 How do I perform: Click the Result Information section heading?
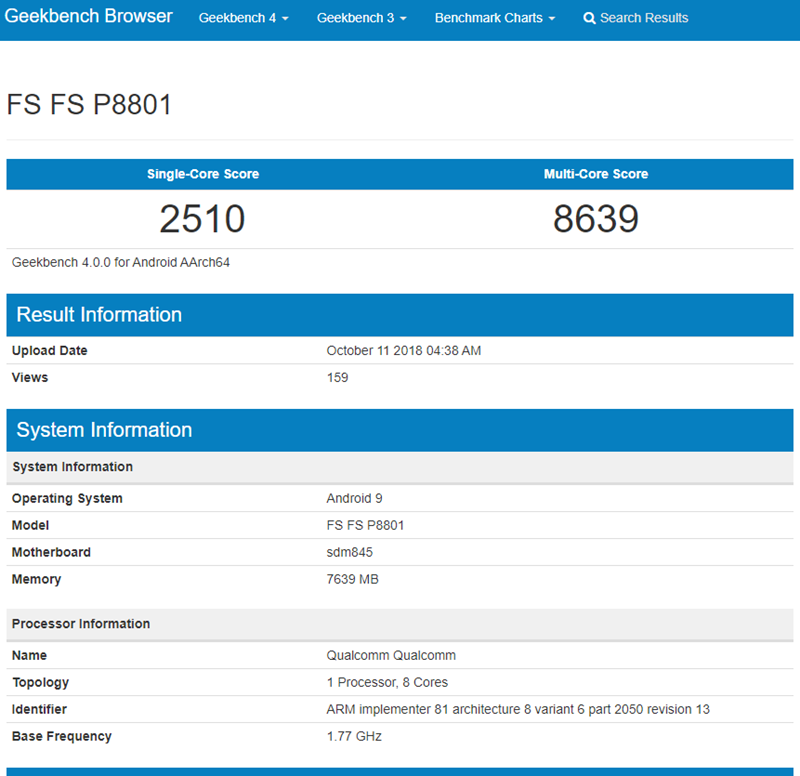tap(100, 315)
